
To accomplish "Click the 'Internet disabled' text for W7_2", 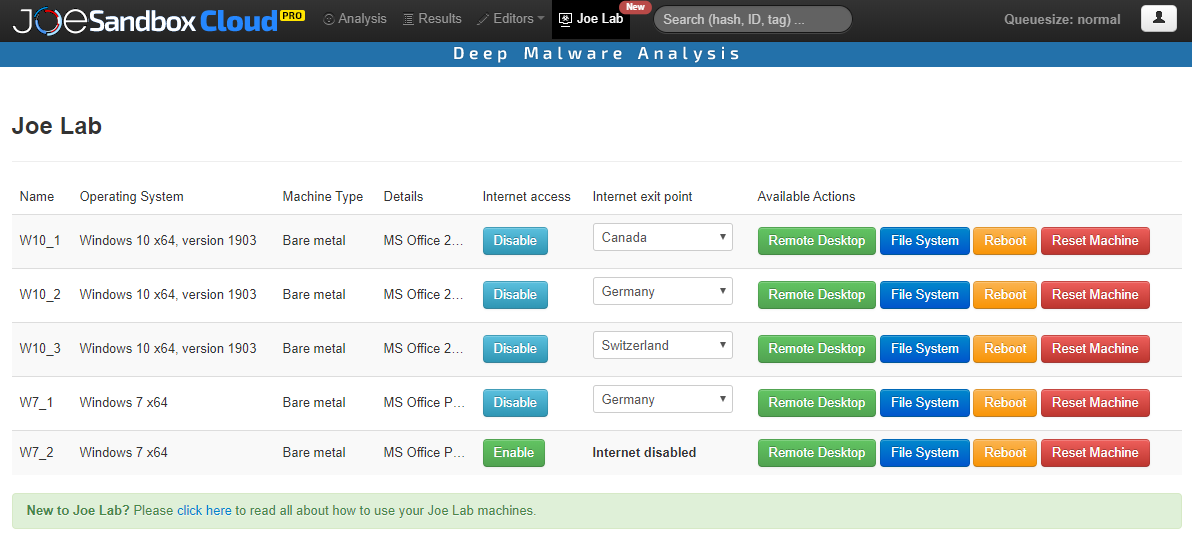I will 645,453.
